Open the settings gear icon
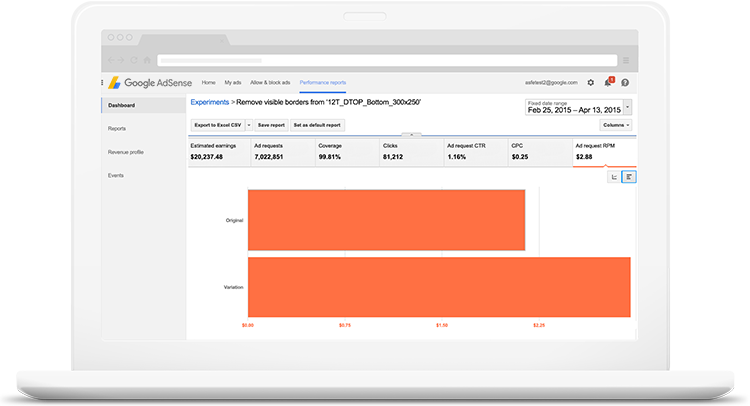This screenshot has width=750, height=406. [591, 83]
